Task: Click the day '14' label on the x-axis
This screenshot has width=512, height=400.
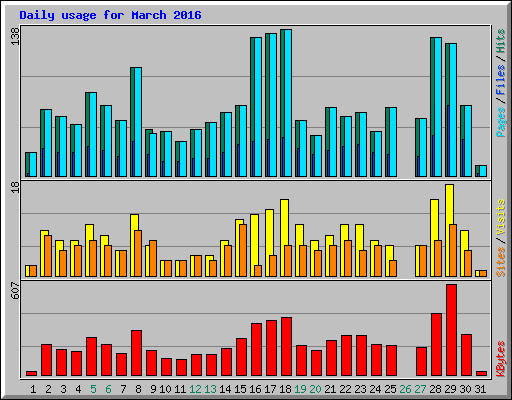Action: pyautogui.click(x=225, y=389)
